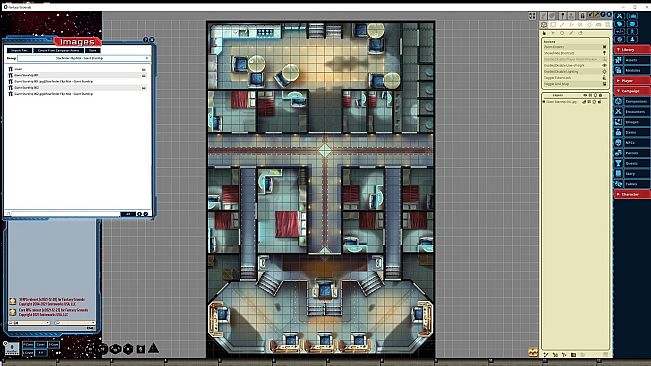Expand the Giant Starship layer entry

pos(544,102)
